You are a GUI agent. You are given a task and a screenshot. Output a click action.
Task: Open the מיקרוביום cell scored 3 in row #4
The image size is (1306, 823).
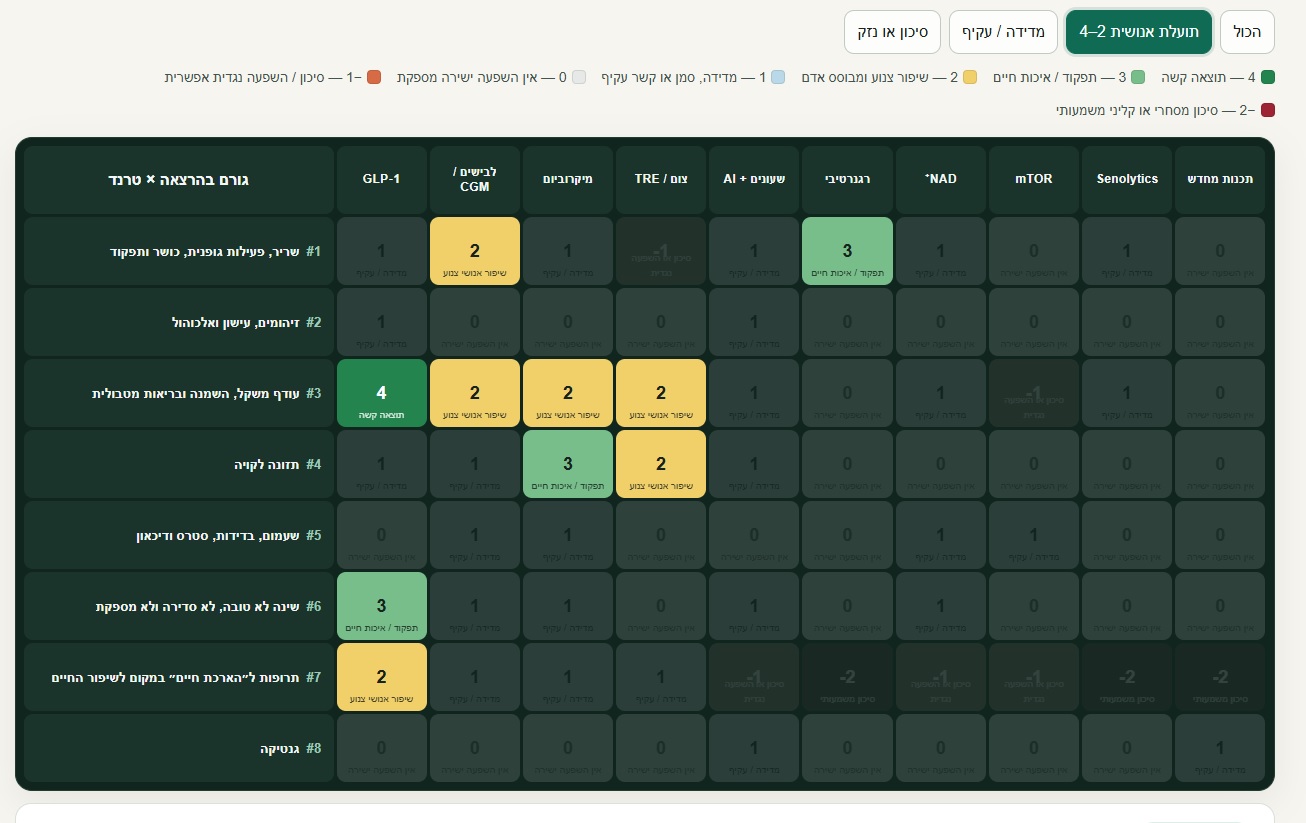(x=567, y=464)
